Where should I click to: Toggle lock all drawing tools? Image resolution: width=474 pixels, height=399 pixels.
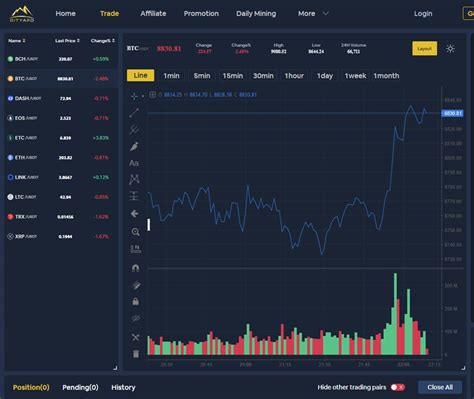click(x=135, y=302)
